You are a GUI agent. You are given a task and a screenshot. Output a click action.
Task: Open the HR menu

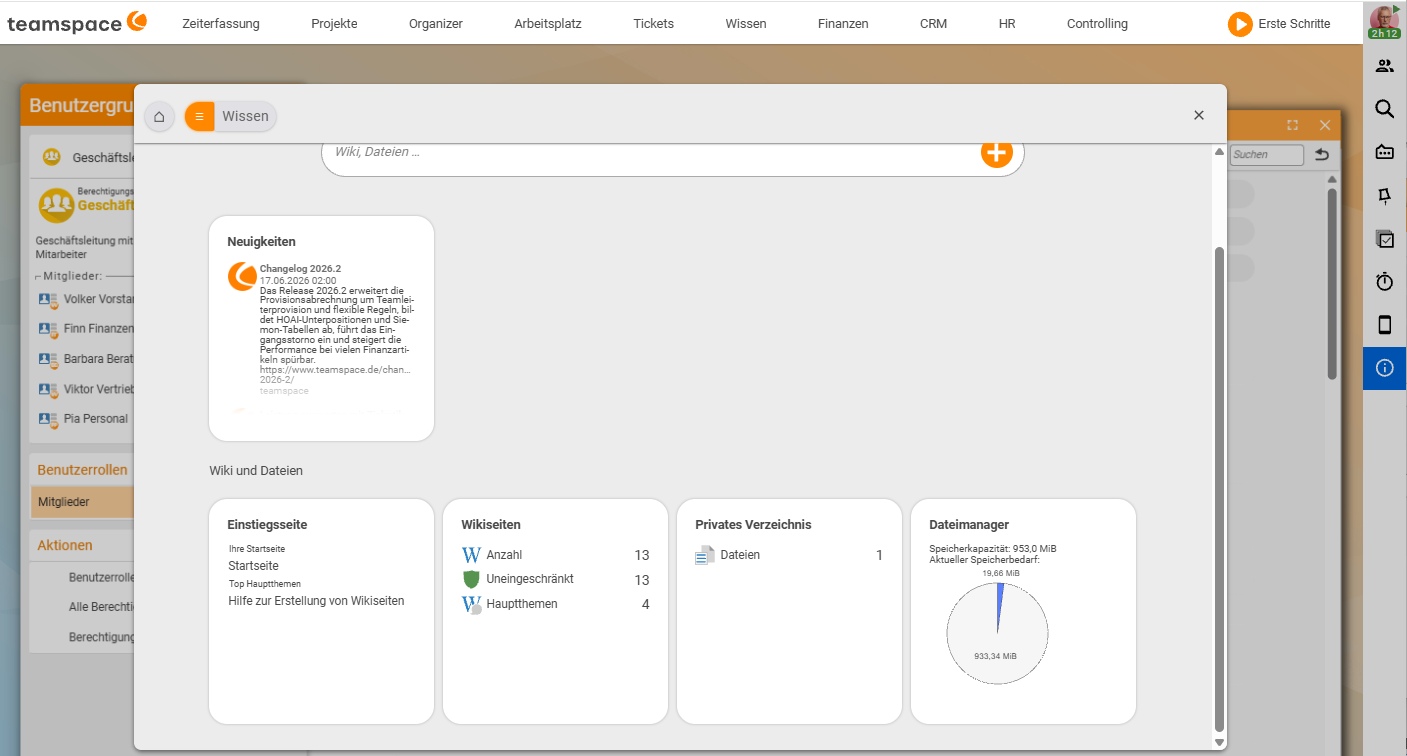tap(1007, 24)
